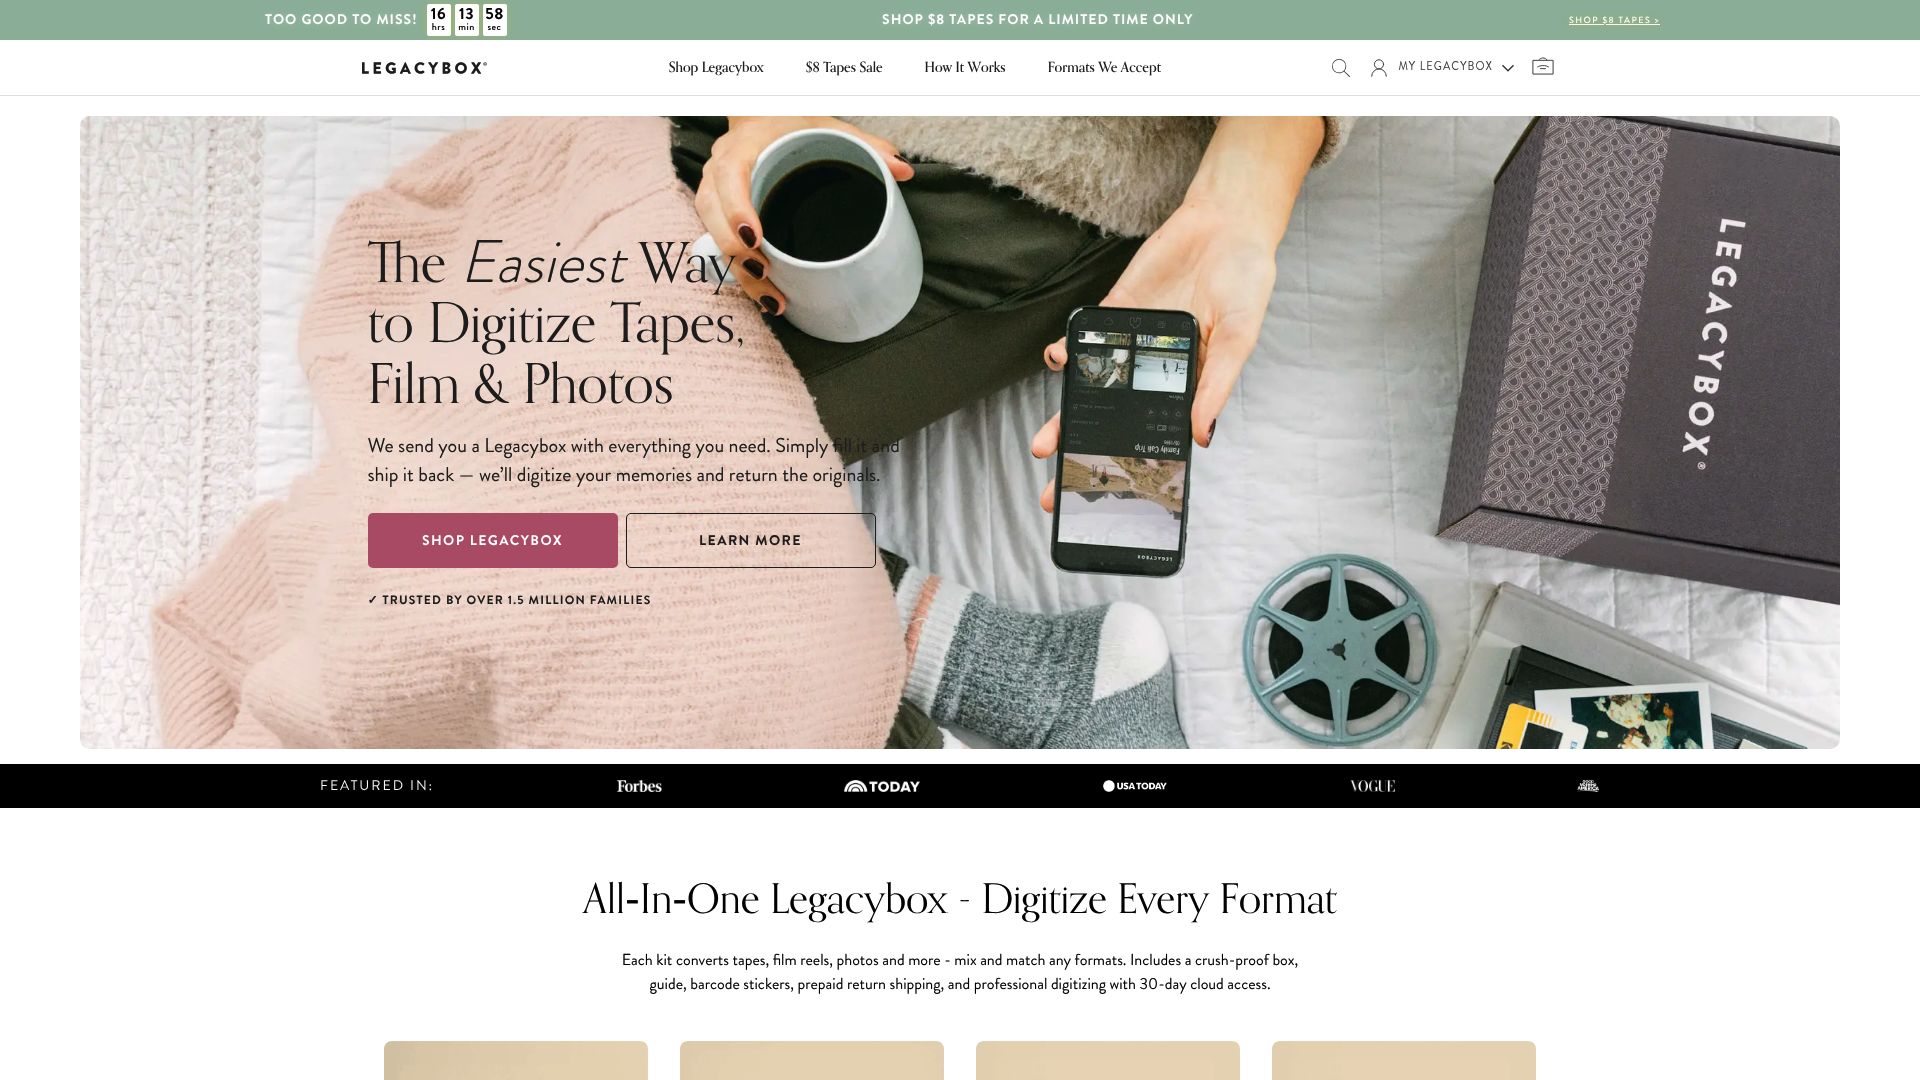This screenshot has width=1920, height=1080.
Task: Select How It Works in navigation
Action: (965, 68)
